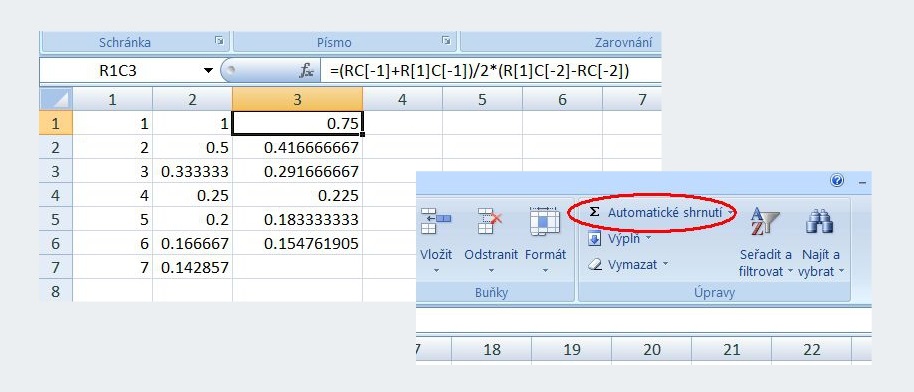Screen dimensions: 914x392
Task: Click the Úpravy group label
Action: pyautogui.click(x=715, y=293)
